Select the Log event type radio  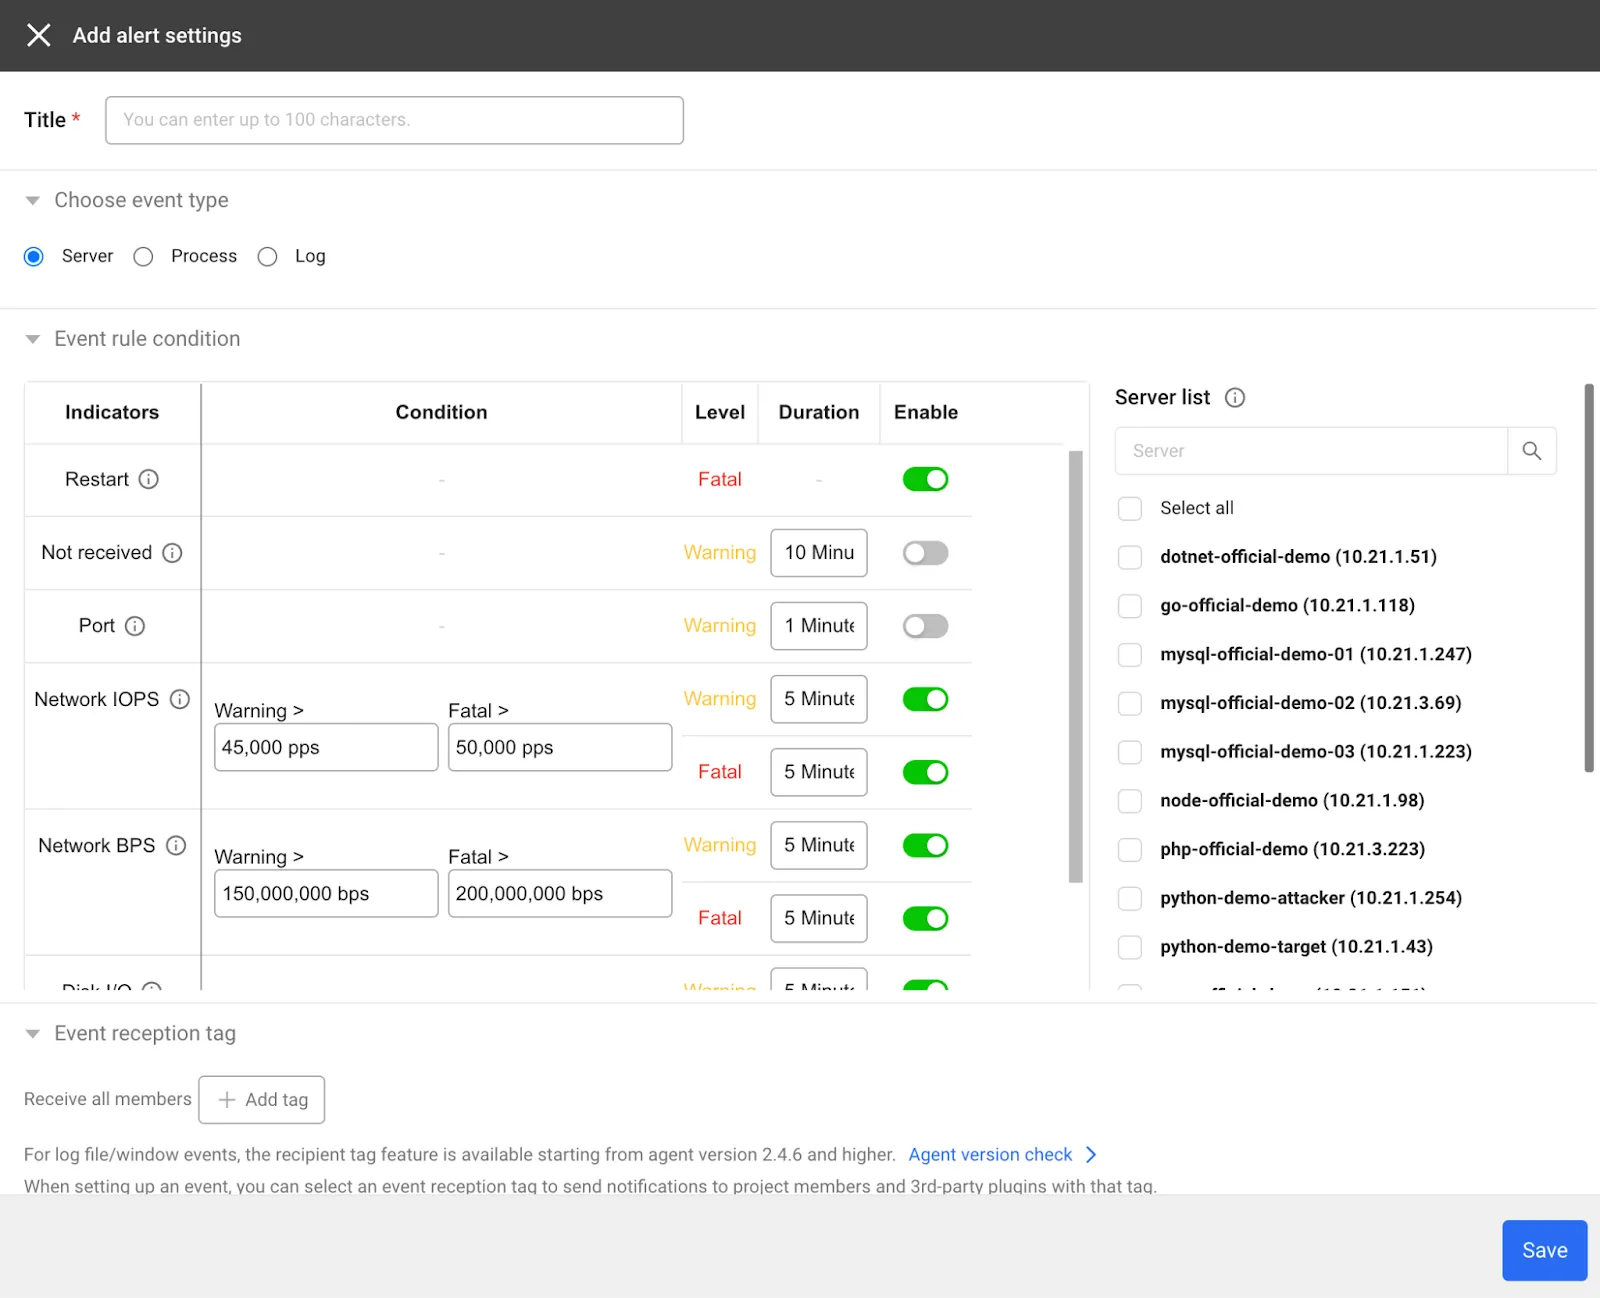point(267,257)
